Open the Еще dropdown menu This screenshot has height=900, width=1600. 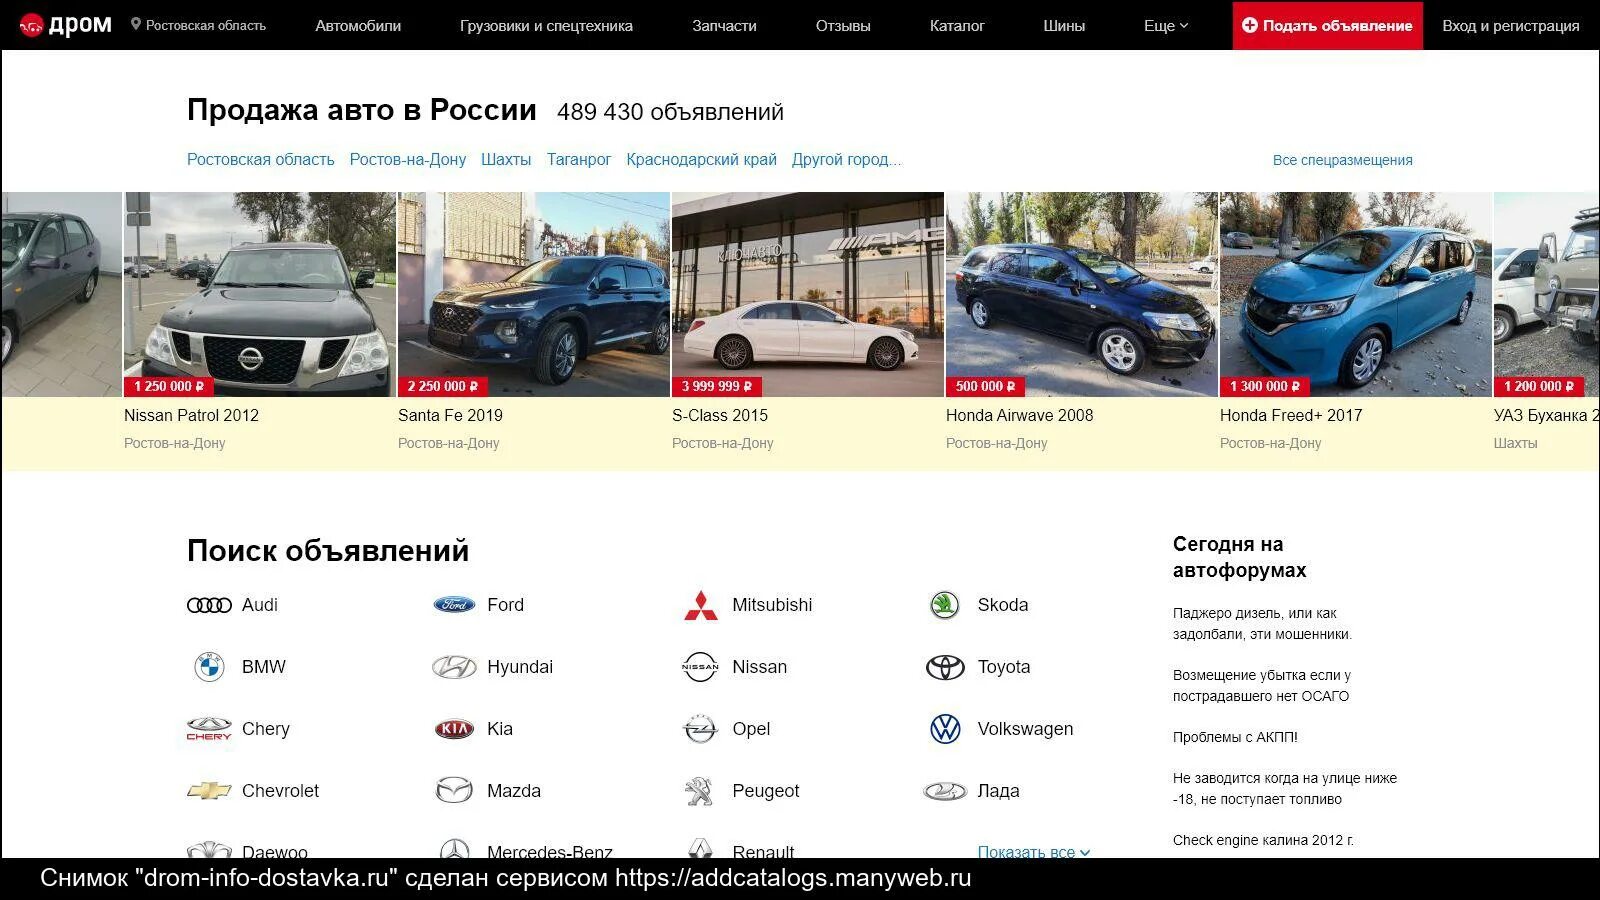(1166, 25)
